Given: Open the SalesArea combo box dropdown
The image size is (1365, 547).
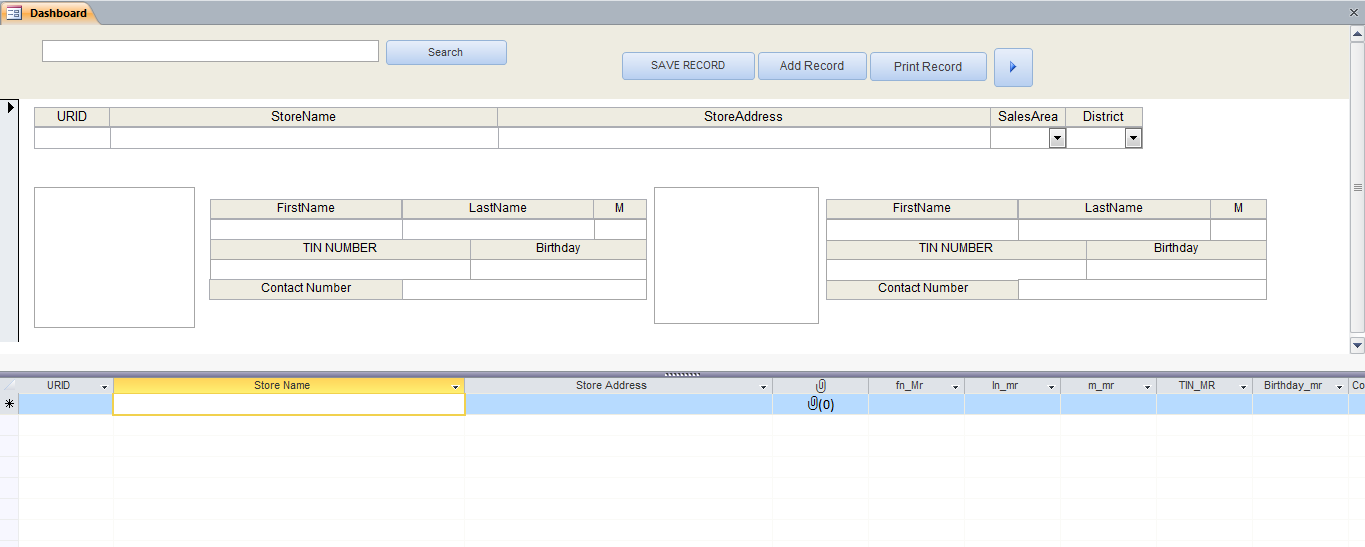Looking at the screenshot, I should [x=1057, y=139].
